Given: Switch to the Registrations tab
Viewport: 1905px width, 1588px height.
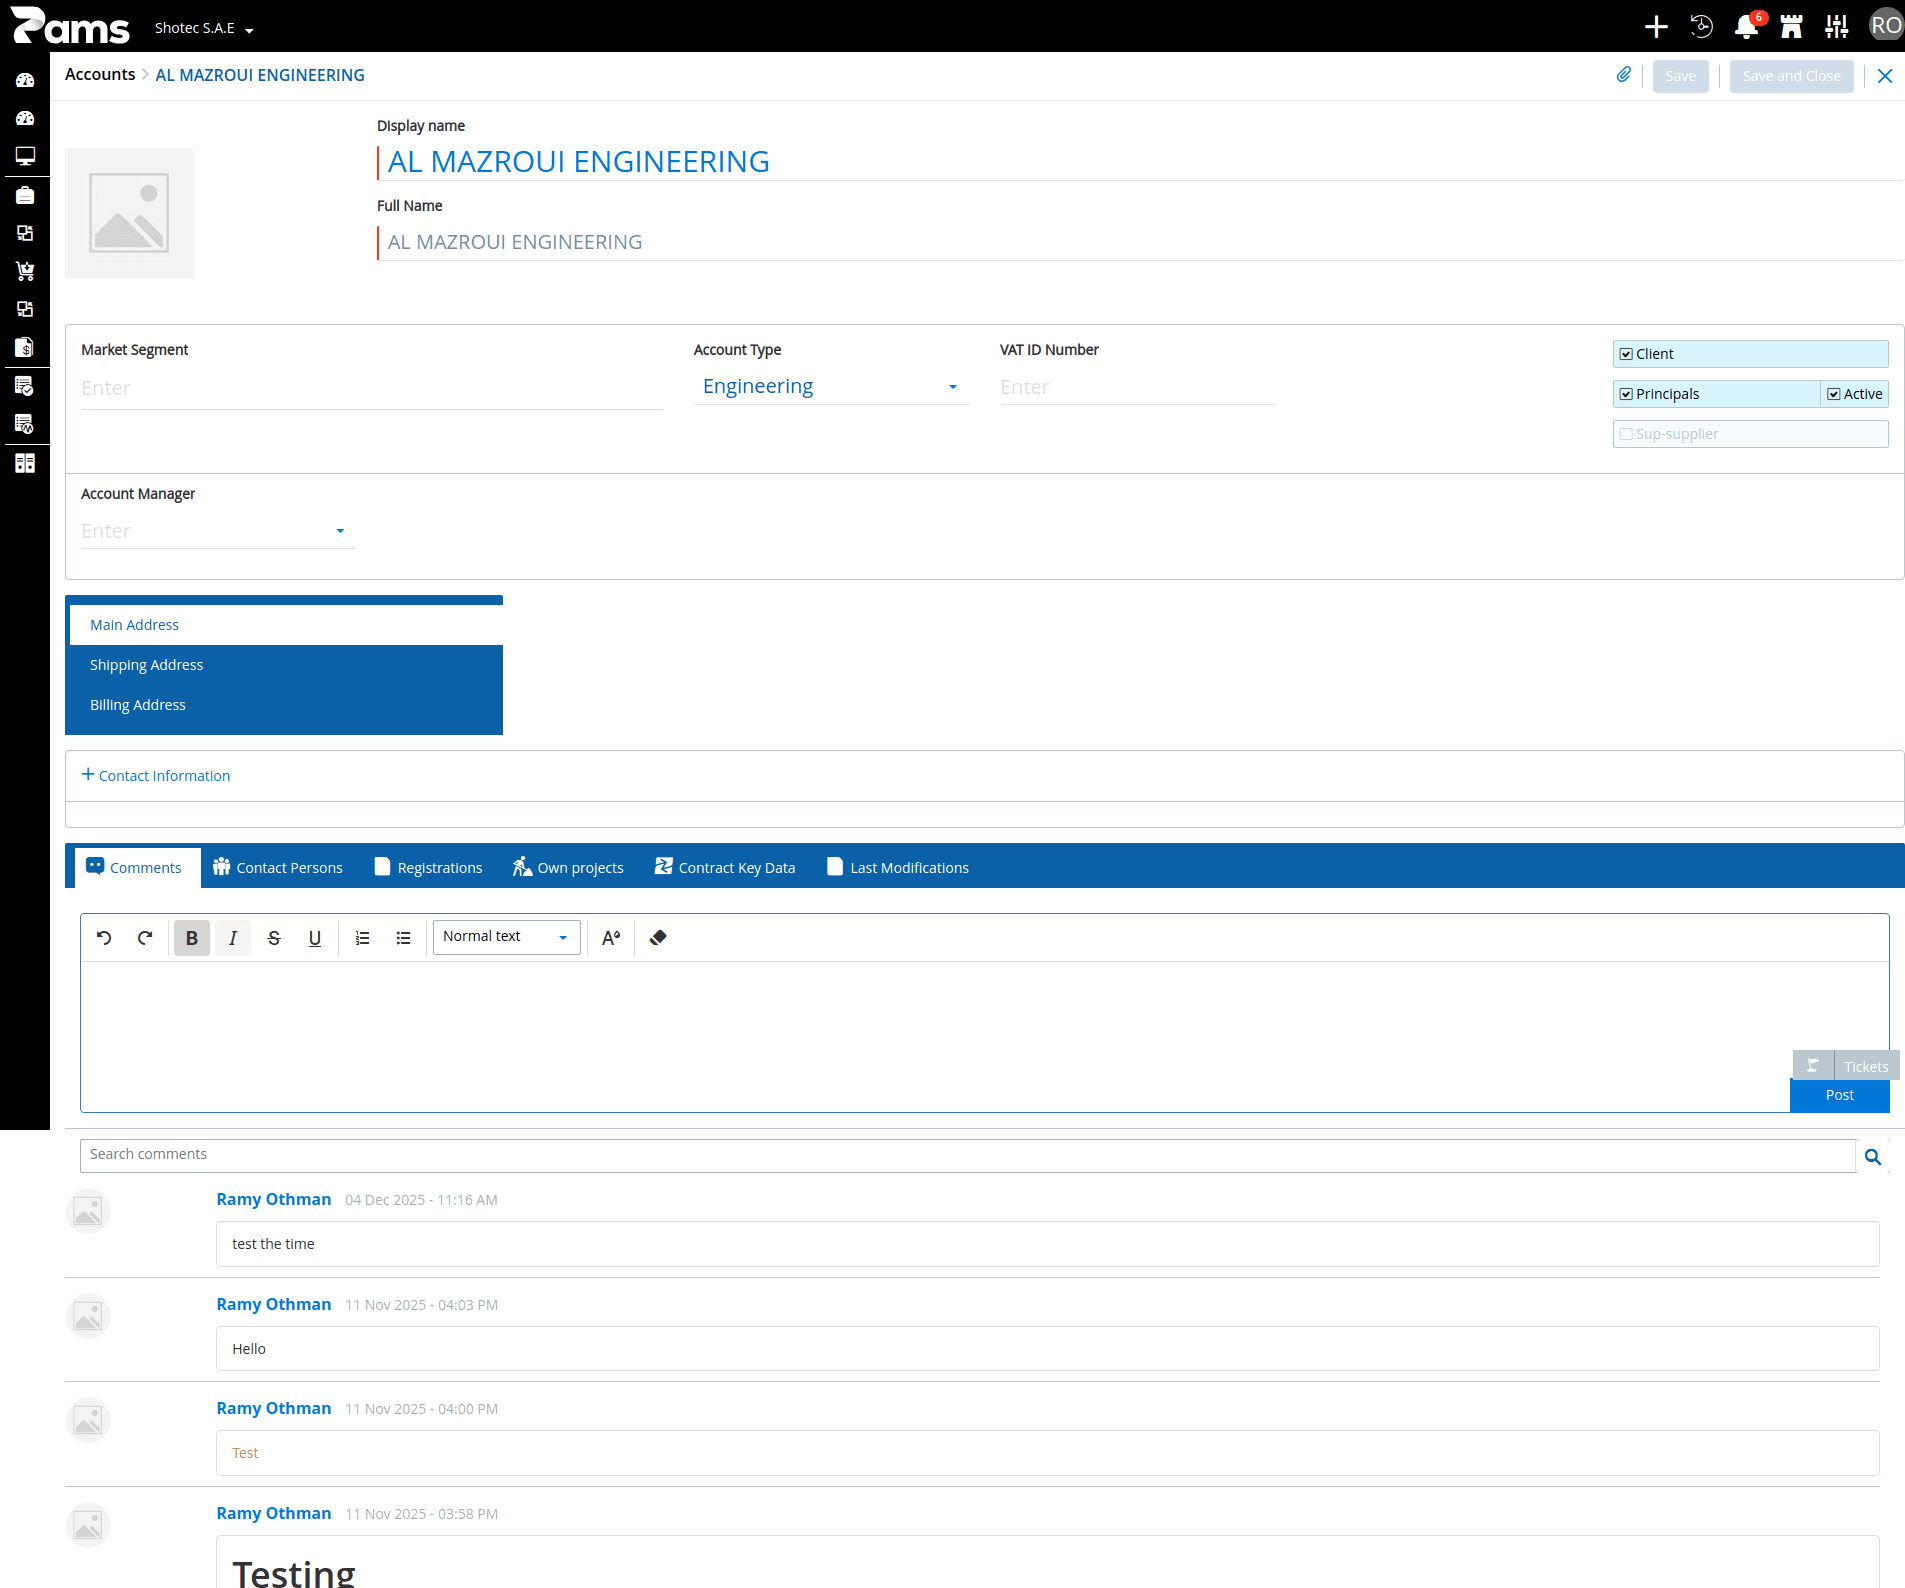Looking at the screenshot, I should point(429,867).
